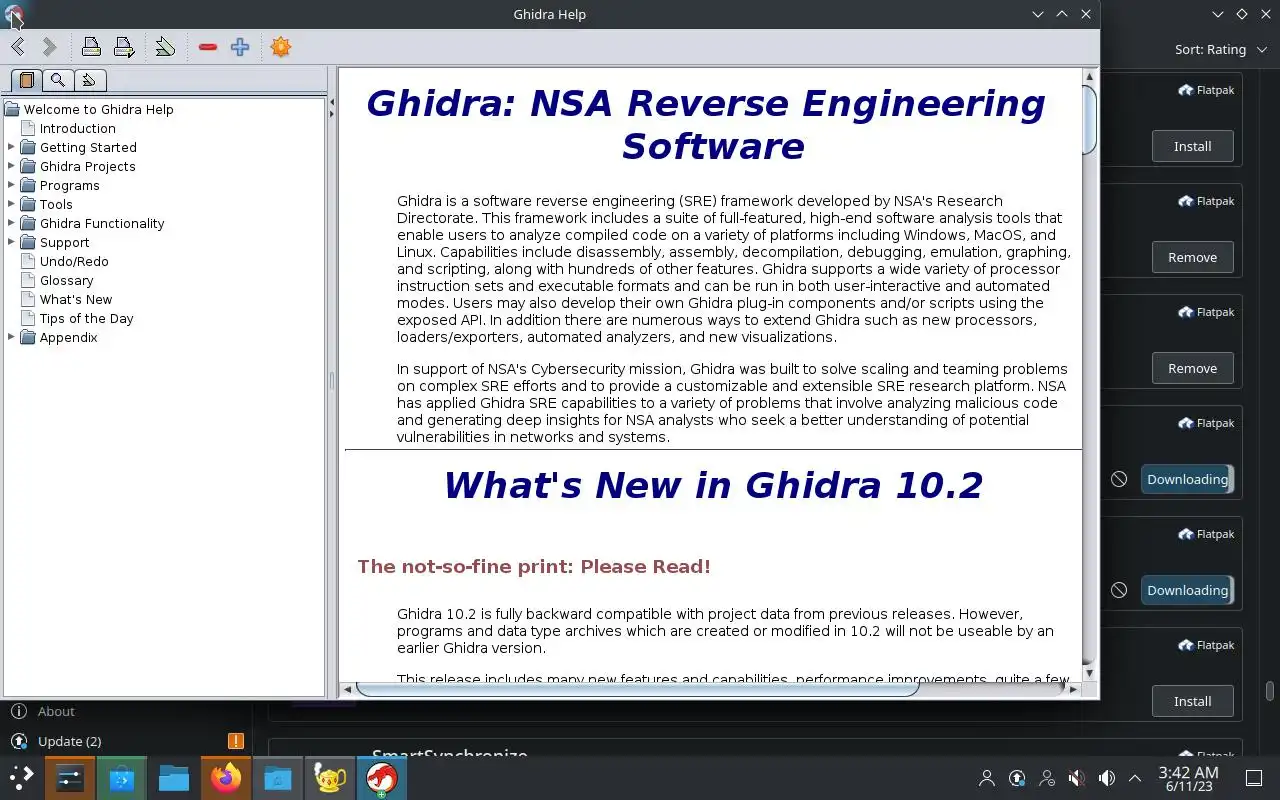This screenshot has width=1280, height=800.
Task: Expand the Ghidra Functionality tree node
Action: pos(11,223)
